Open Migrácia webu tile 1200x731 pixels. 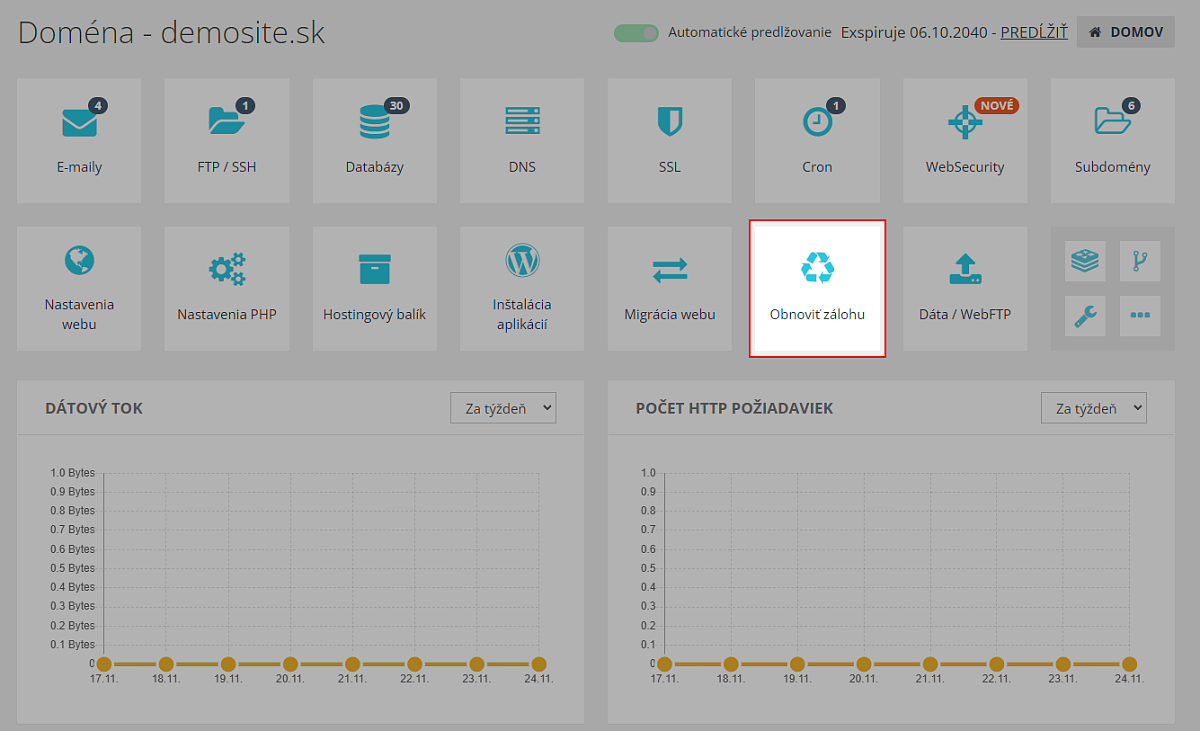[x=670, y=288]
